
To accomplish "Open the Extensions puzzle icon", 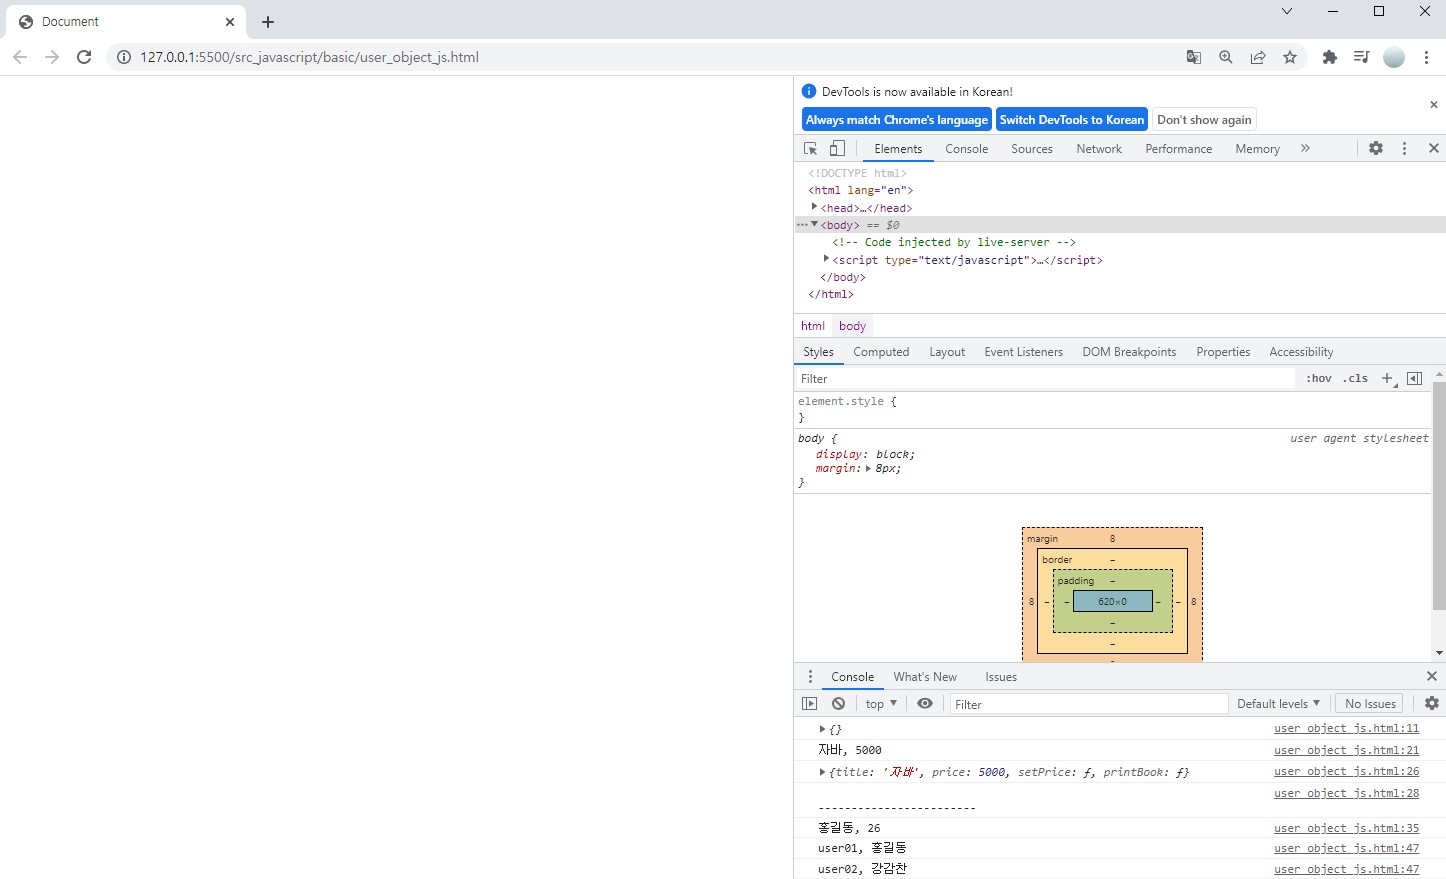I will (1330, 57).
